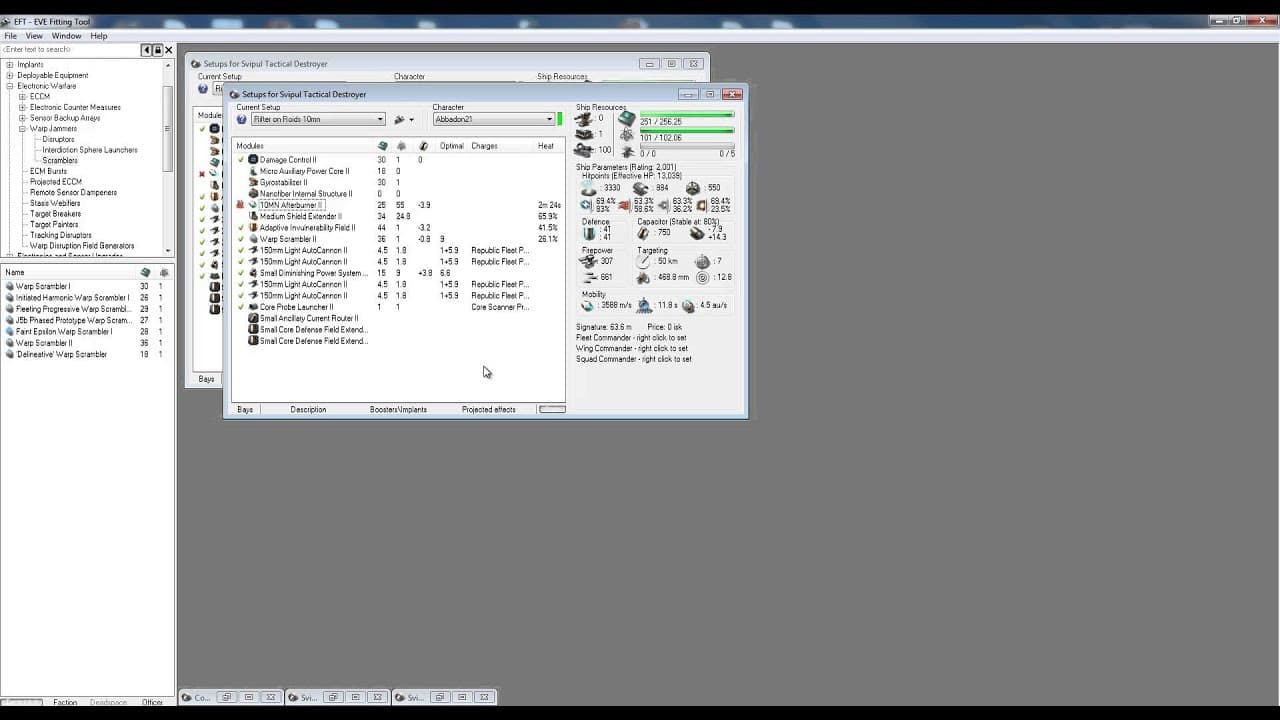
Task: Switch to the Projected effects tab
Action: click(x=489, y=410)
